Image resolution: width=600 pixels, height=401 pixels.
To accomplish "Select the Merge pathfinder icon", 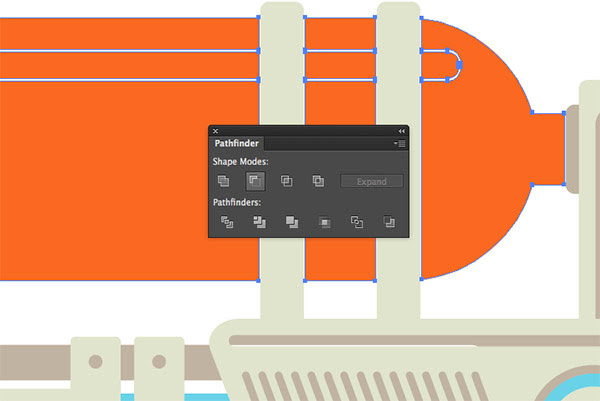I will coord(292,222).
